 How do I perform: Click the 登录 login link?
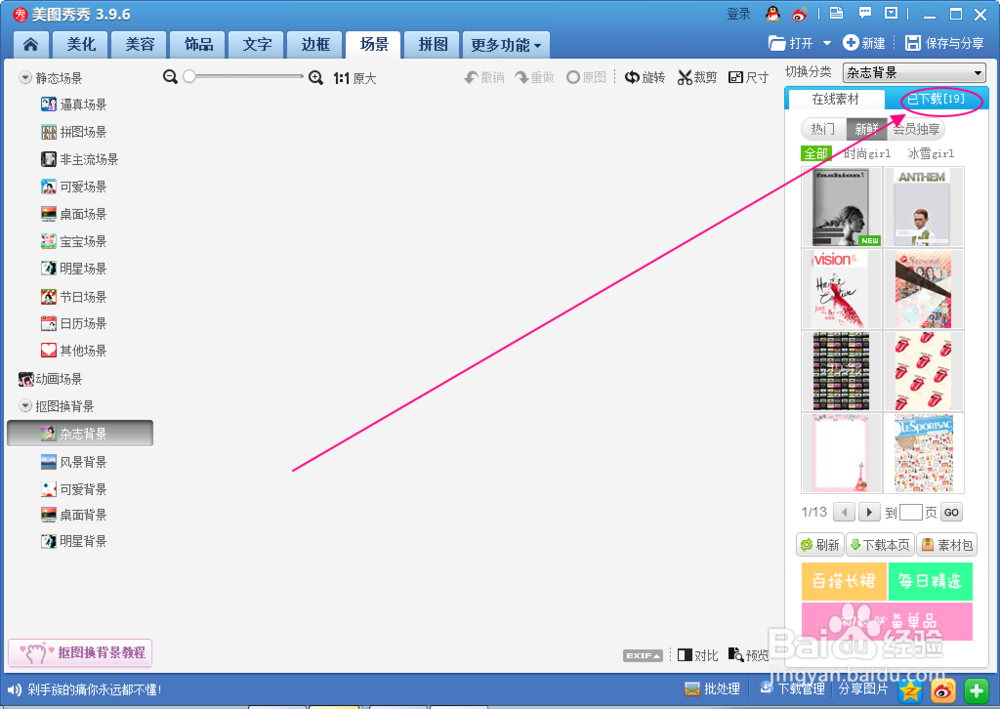point(739,13)
